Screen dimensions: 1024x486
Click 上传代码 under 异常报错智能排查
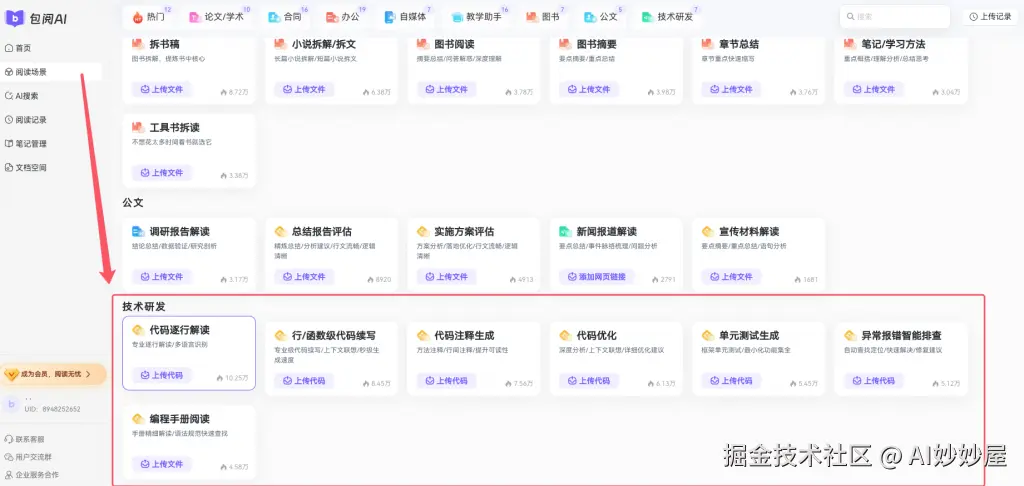tap(874, 380)
